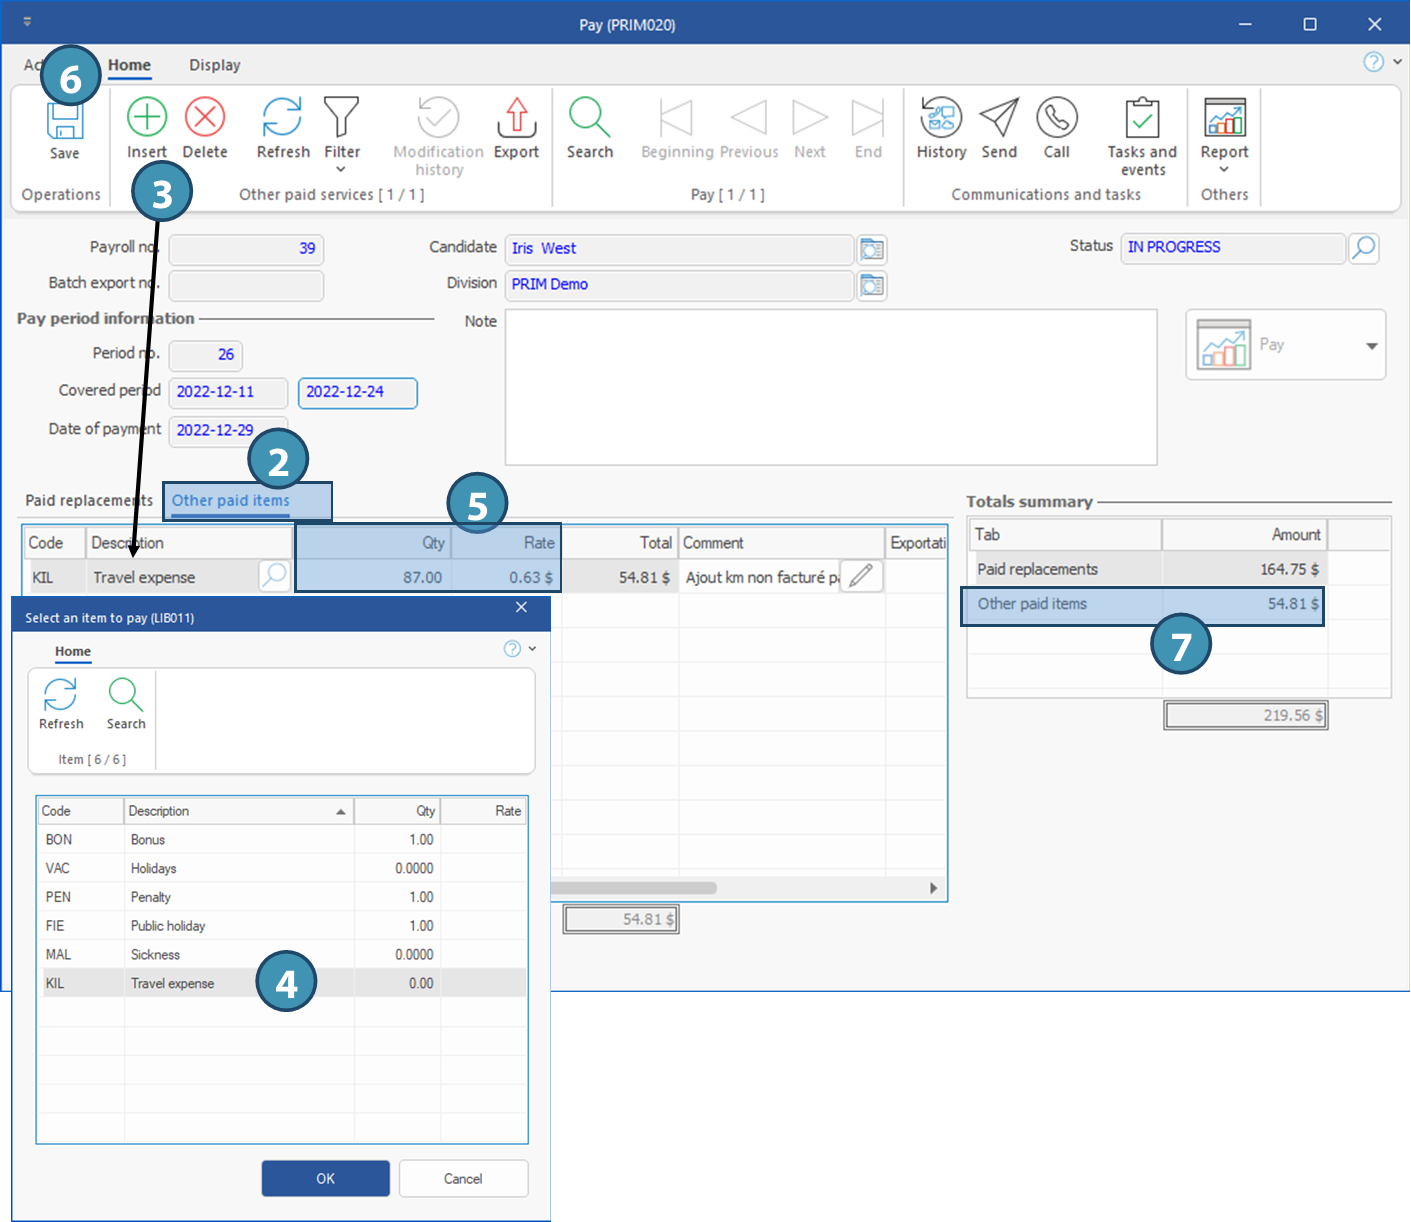The height and width of the screenshot is (1222, 1411).
Task: Click the Export icon in ribbon
Action: 516,118
